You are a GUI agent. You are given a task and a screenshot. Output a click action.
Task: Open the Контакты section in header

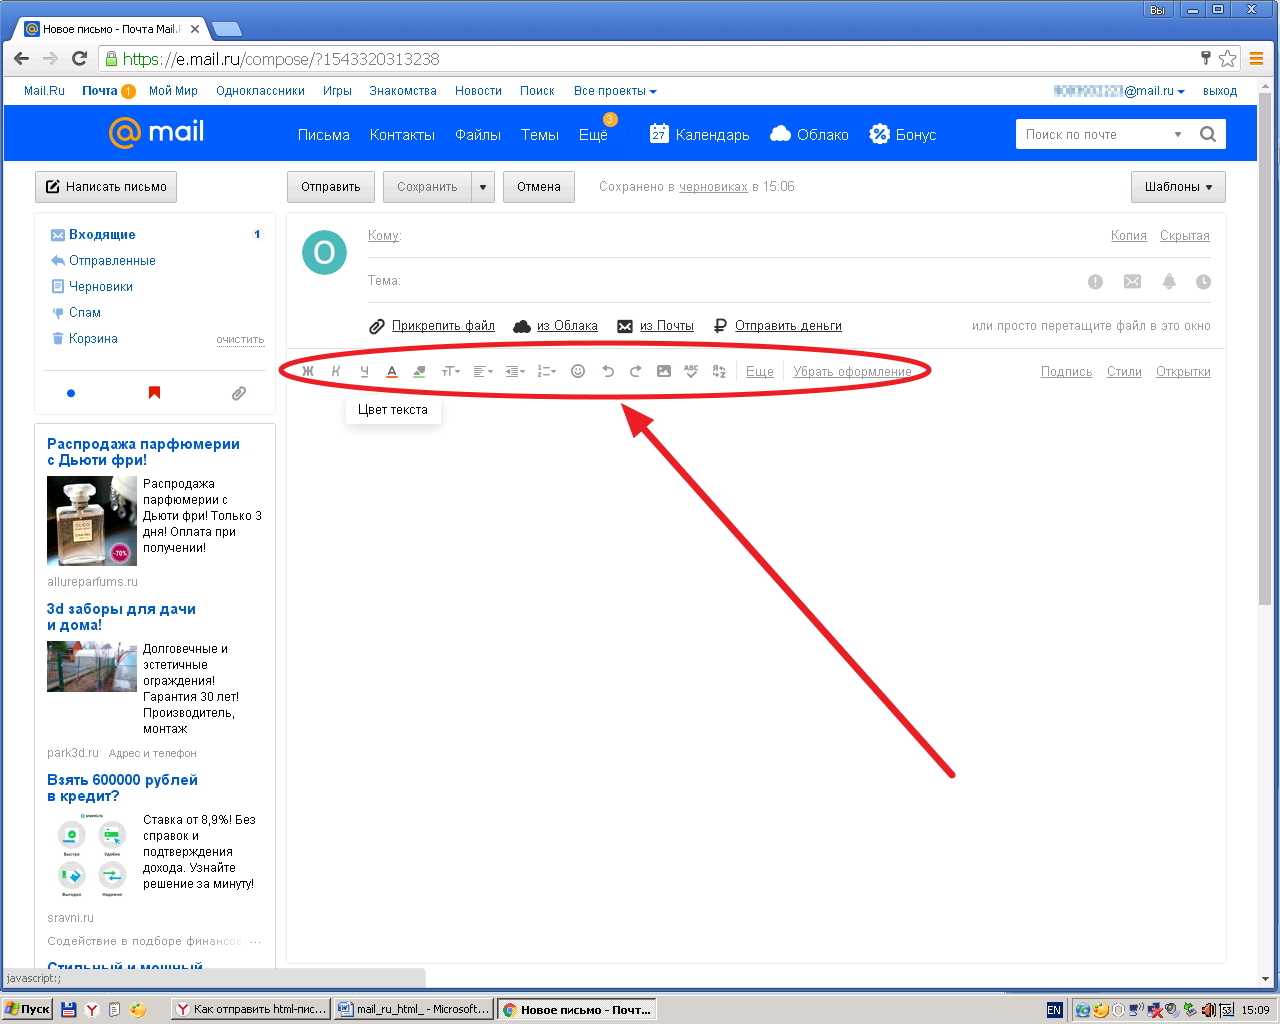402,135
